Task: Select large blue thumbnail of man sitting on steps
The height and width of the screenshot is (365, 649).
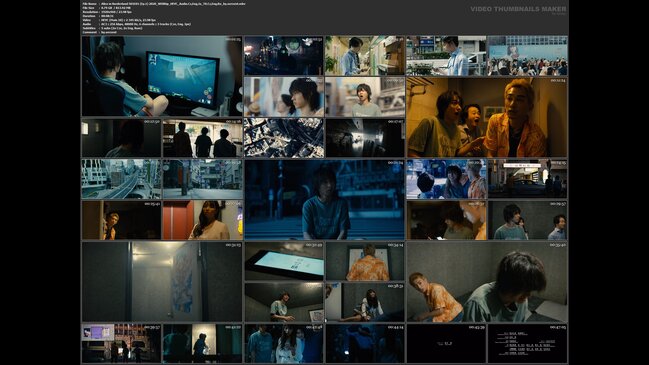Action: point(324,200)
